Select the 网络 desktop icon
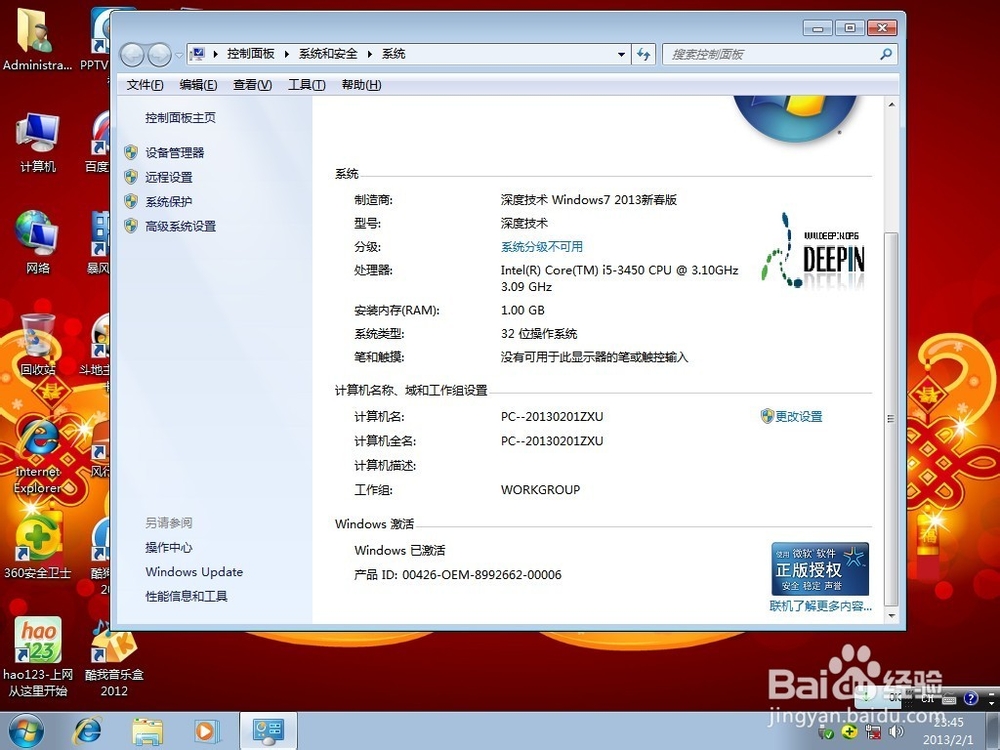Viewport: 1000px width, 750px height. pyautogui.click(x=38, y=243)
